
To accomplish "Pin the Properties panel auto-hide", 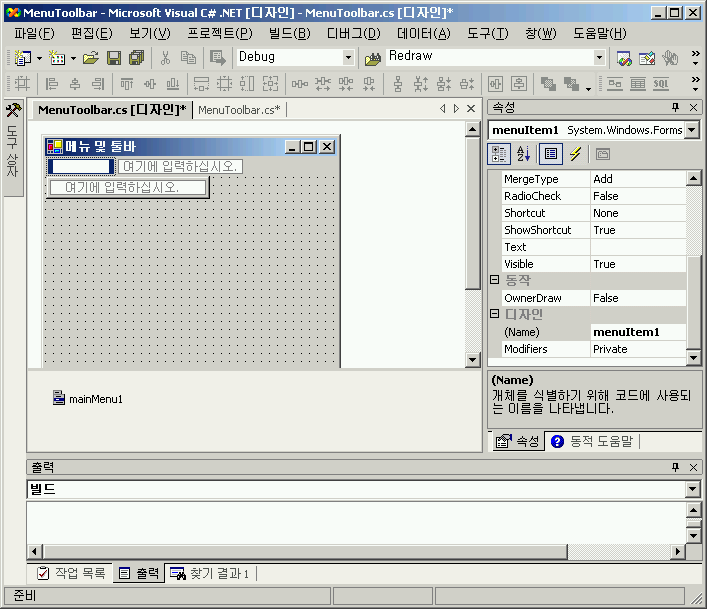I will (674, 107).
